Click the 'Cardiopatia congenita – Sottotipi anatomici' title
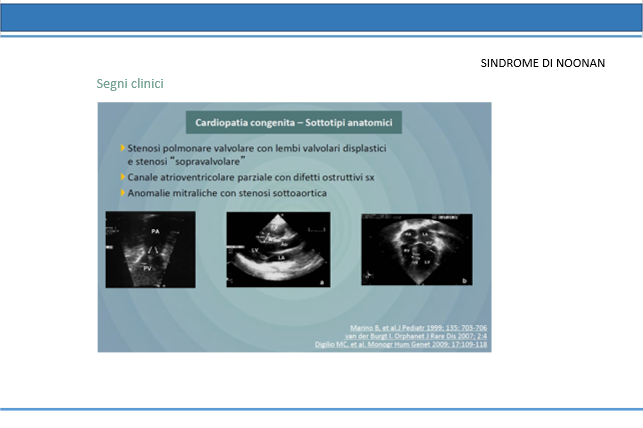643x428 pixels. tap(294, 123)
